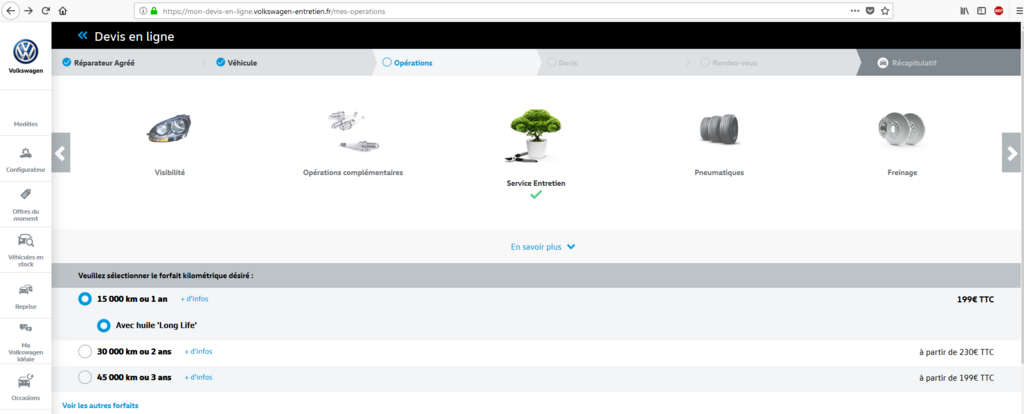Screen dimensions: 1024x414
Task: Go to the Véhicule step
Action: click(236, 63)
